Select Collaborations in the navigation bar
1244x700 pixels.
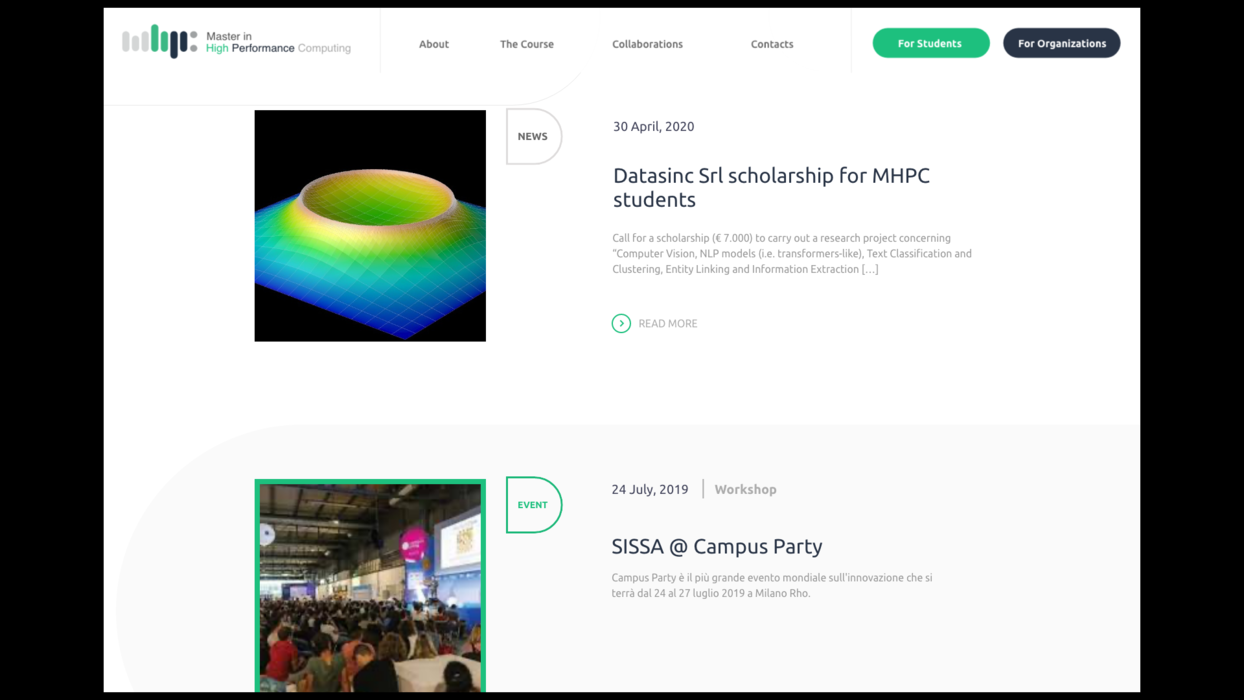pos(647,44)
